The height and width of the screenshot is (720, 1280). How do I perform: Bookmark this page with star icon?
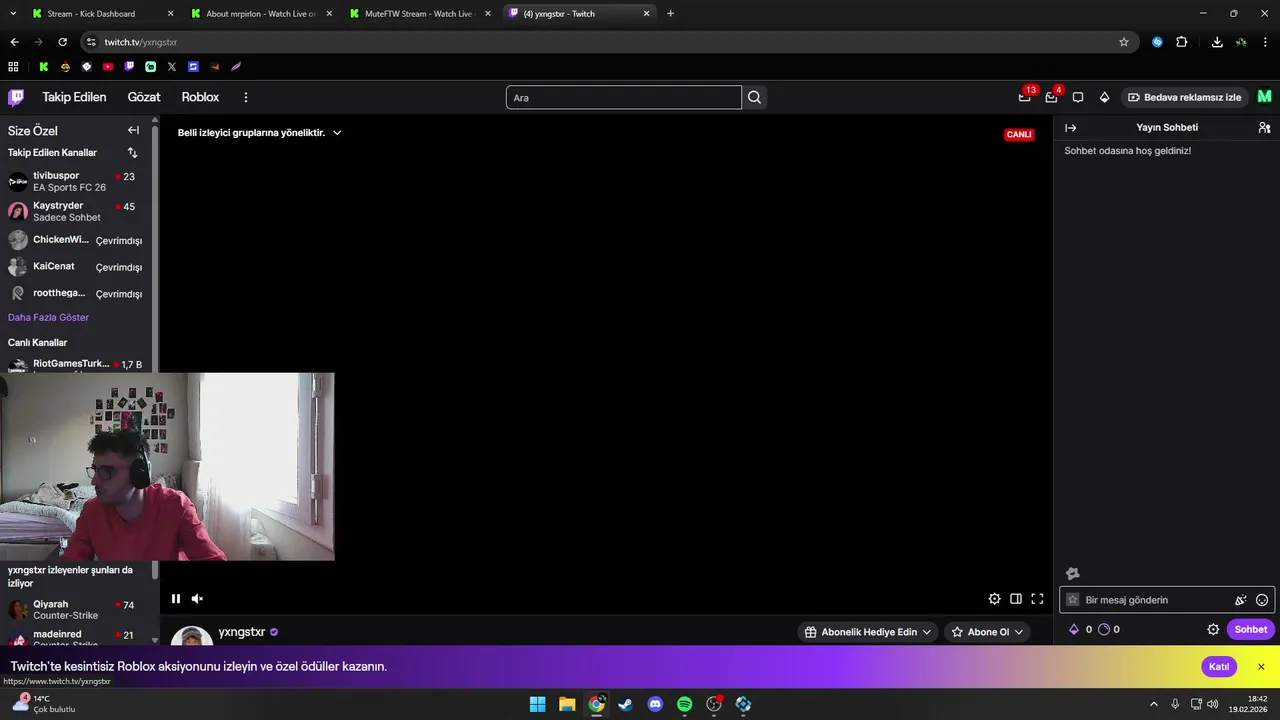[1124, 42]
